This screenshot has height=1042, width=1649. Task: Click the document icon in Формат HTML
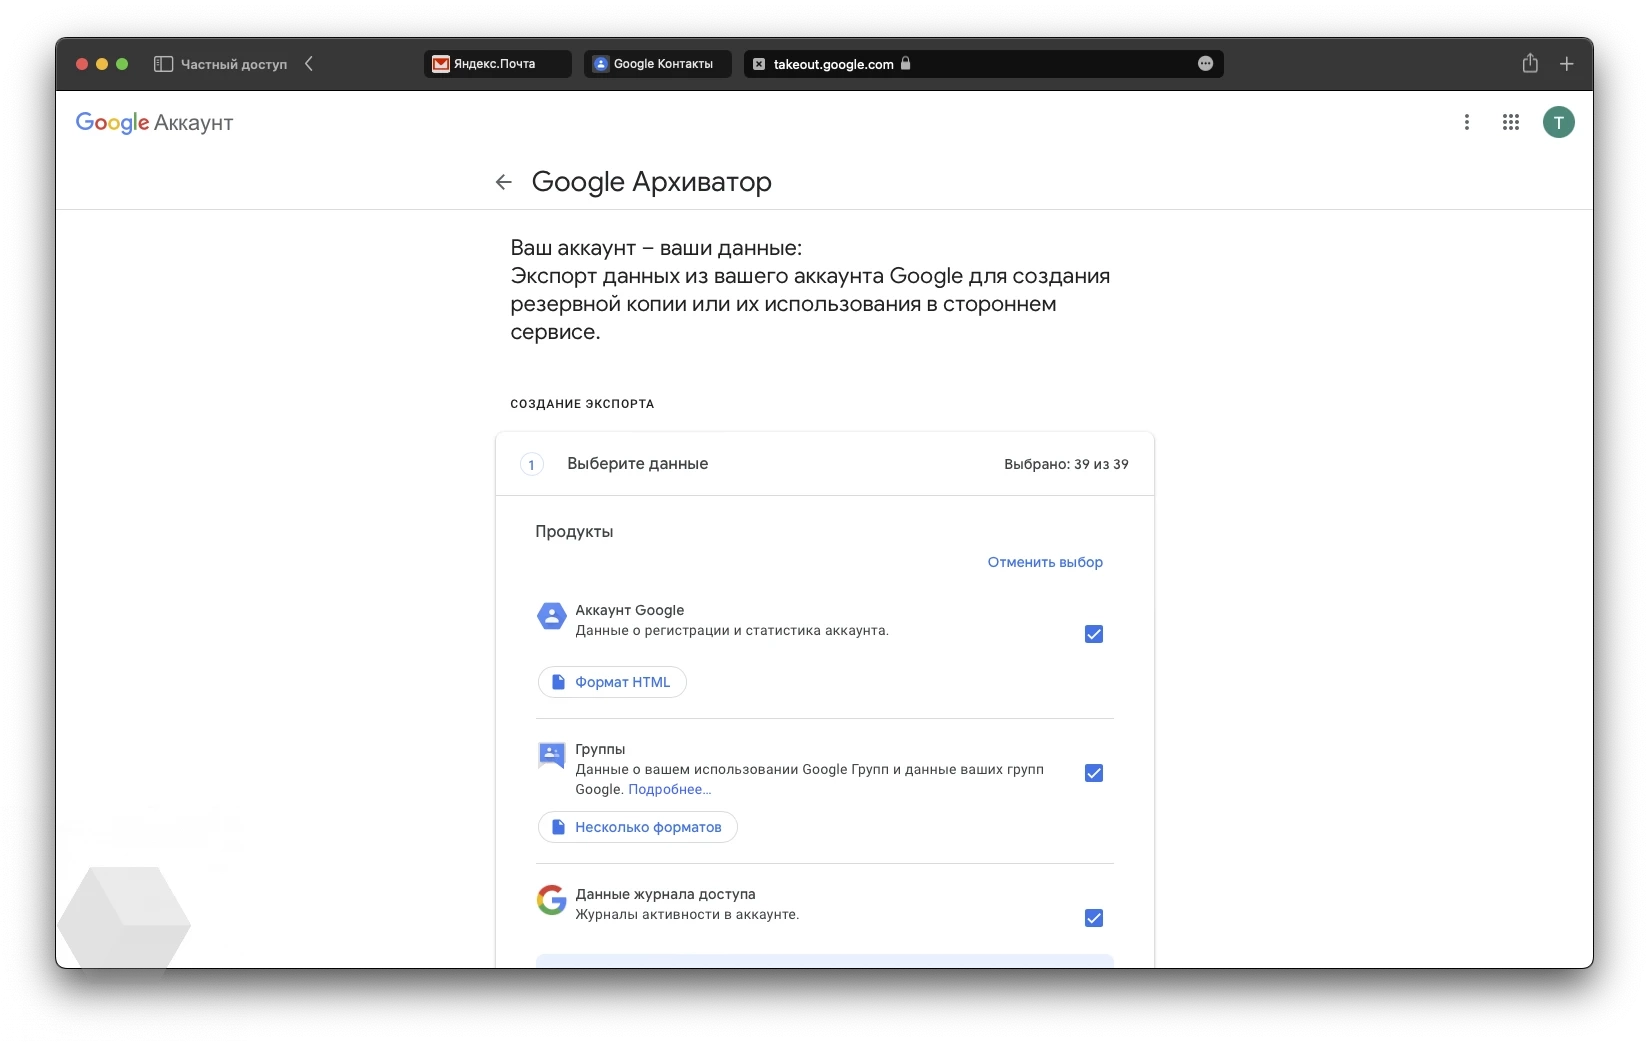[x=559, y=682]
